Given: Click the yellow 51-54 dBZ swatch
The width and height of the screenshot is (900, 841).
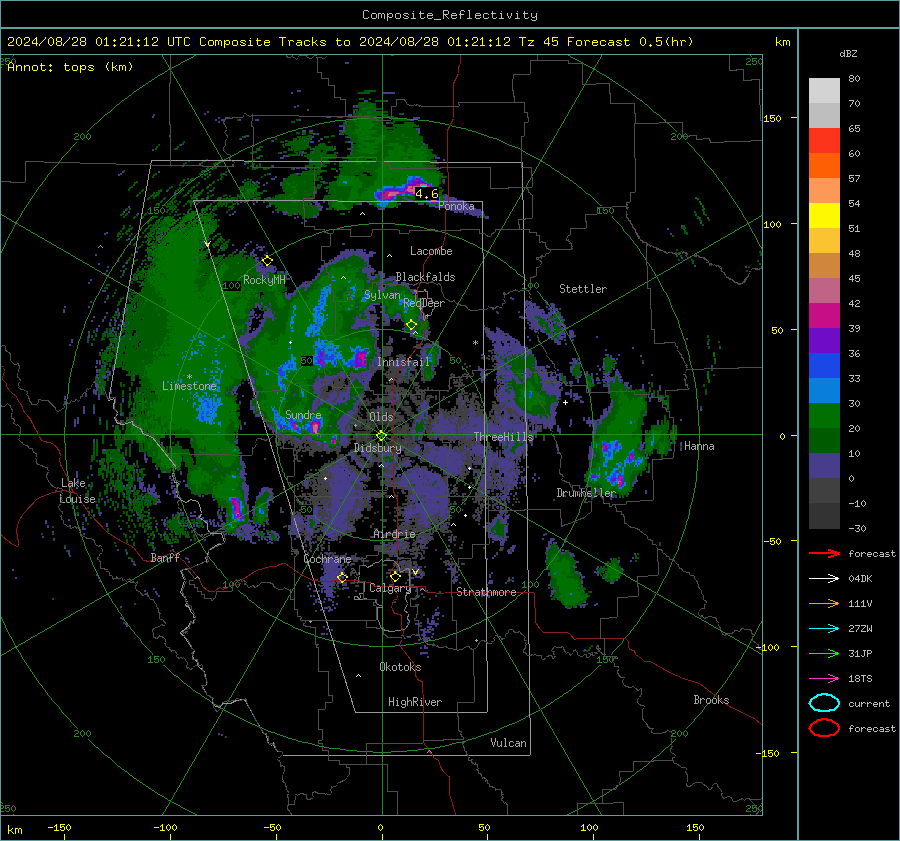Looking at the screenshot, I should tap(824, 216).
